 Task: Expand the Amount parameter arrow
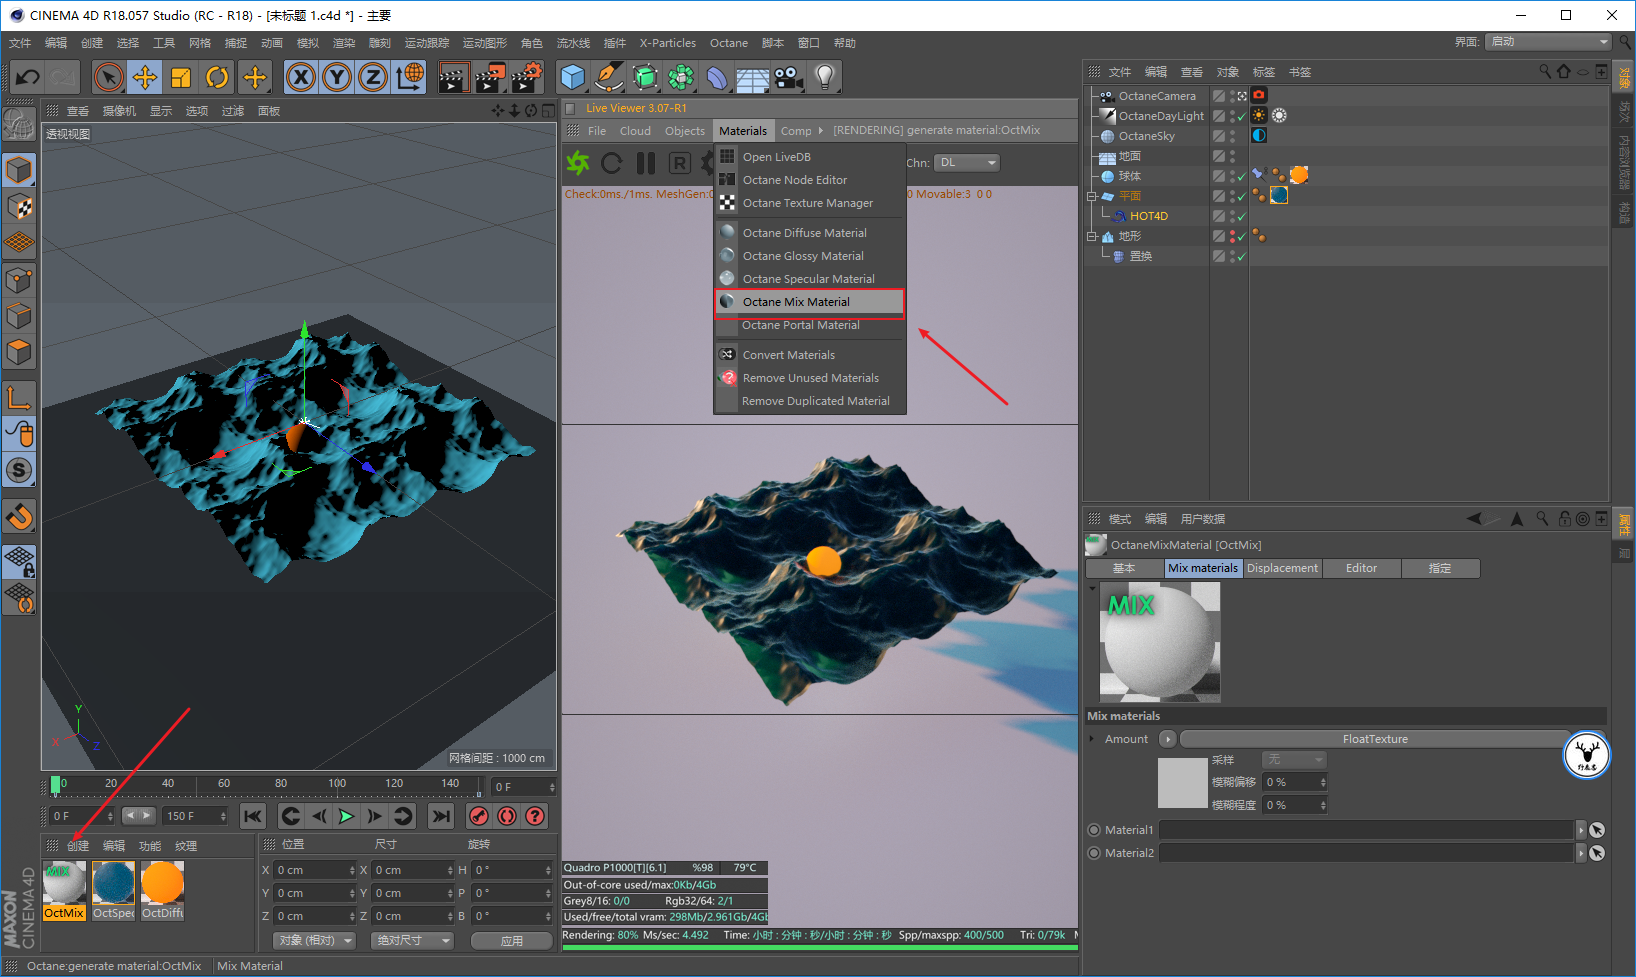pyautogui.click(x=1092, y=739)
